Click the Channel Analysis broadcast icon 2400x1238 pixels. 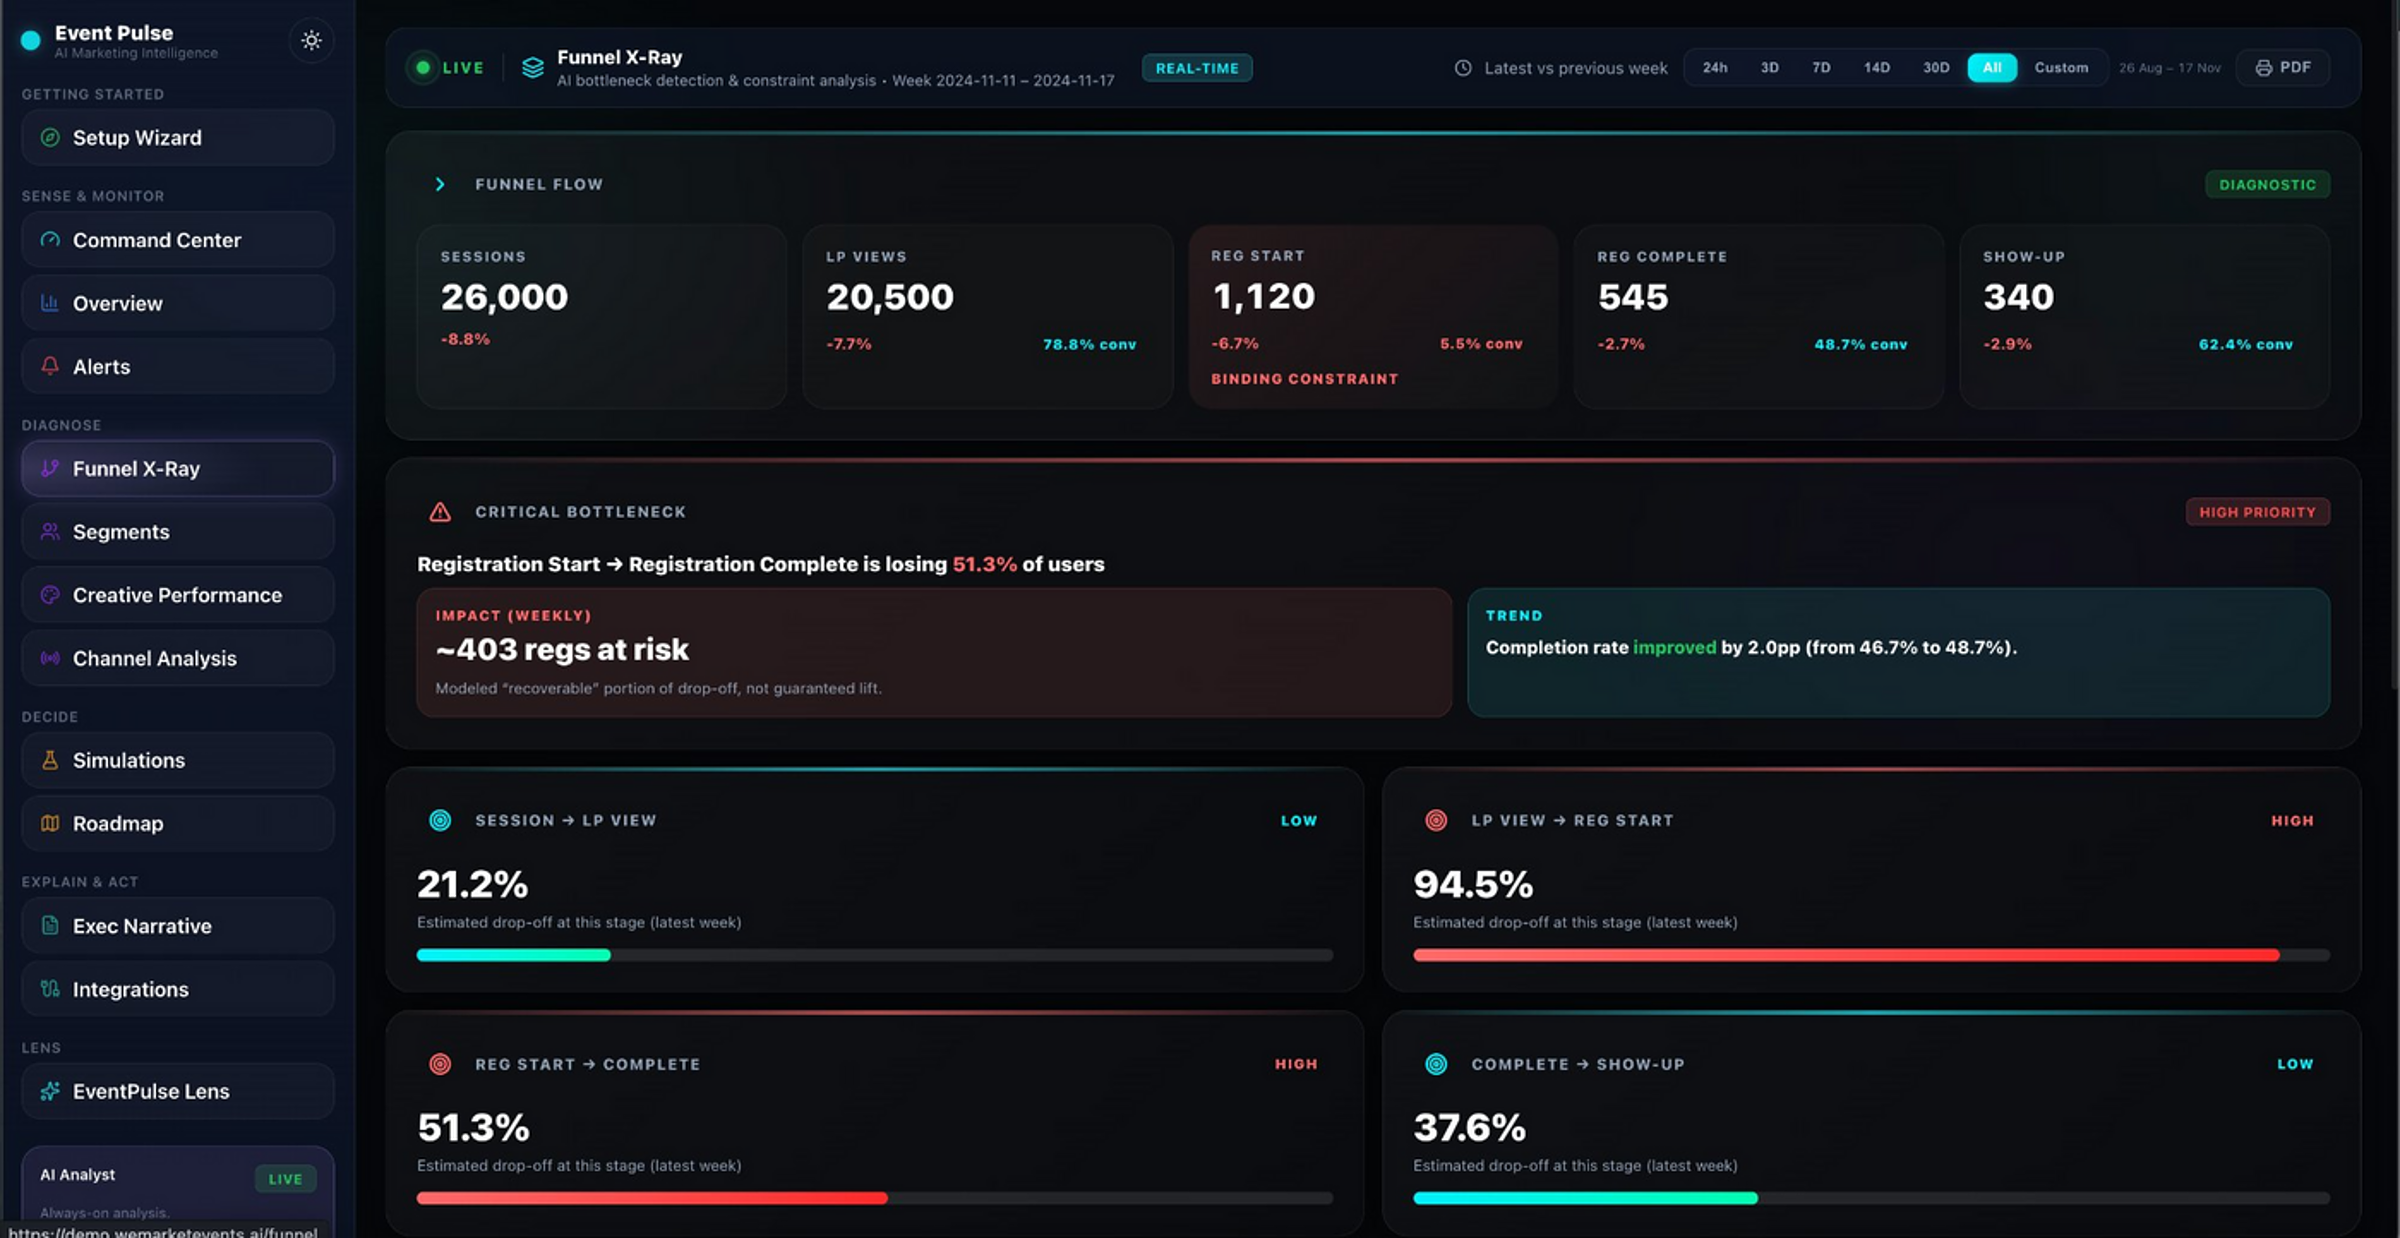click(x=50, y=658)
